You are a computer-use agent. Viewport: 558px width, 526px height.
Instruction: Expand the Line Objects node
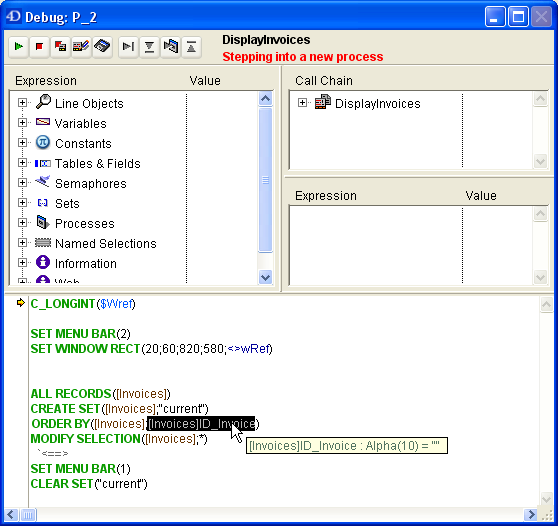(x=22, y=103)
